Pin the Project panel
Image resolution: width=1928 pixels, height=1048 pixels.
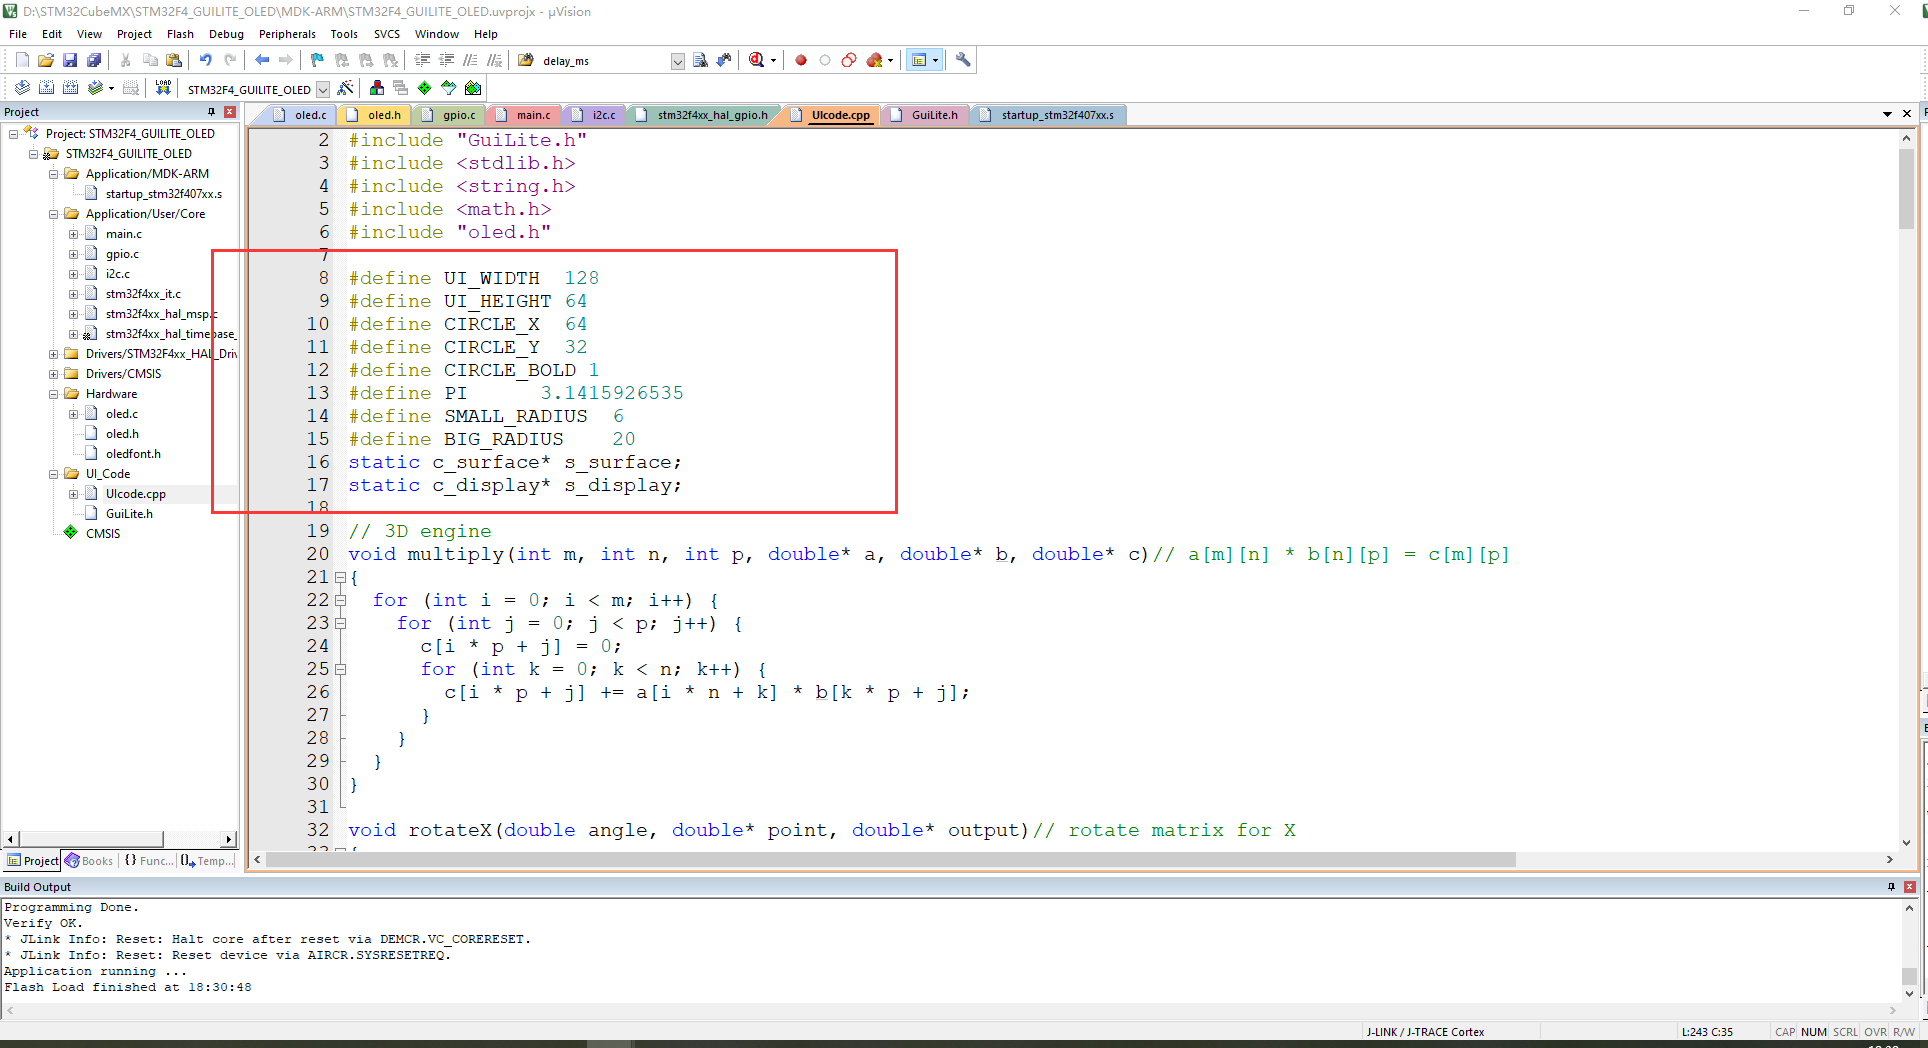[212, 111]
